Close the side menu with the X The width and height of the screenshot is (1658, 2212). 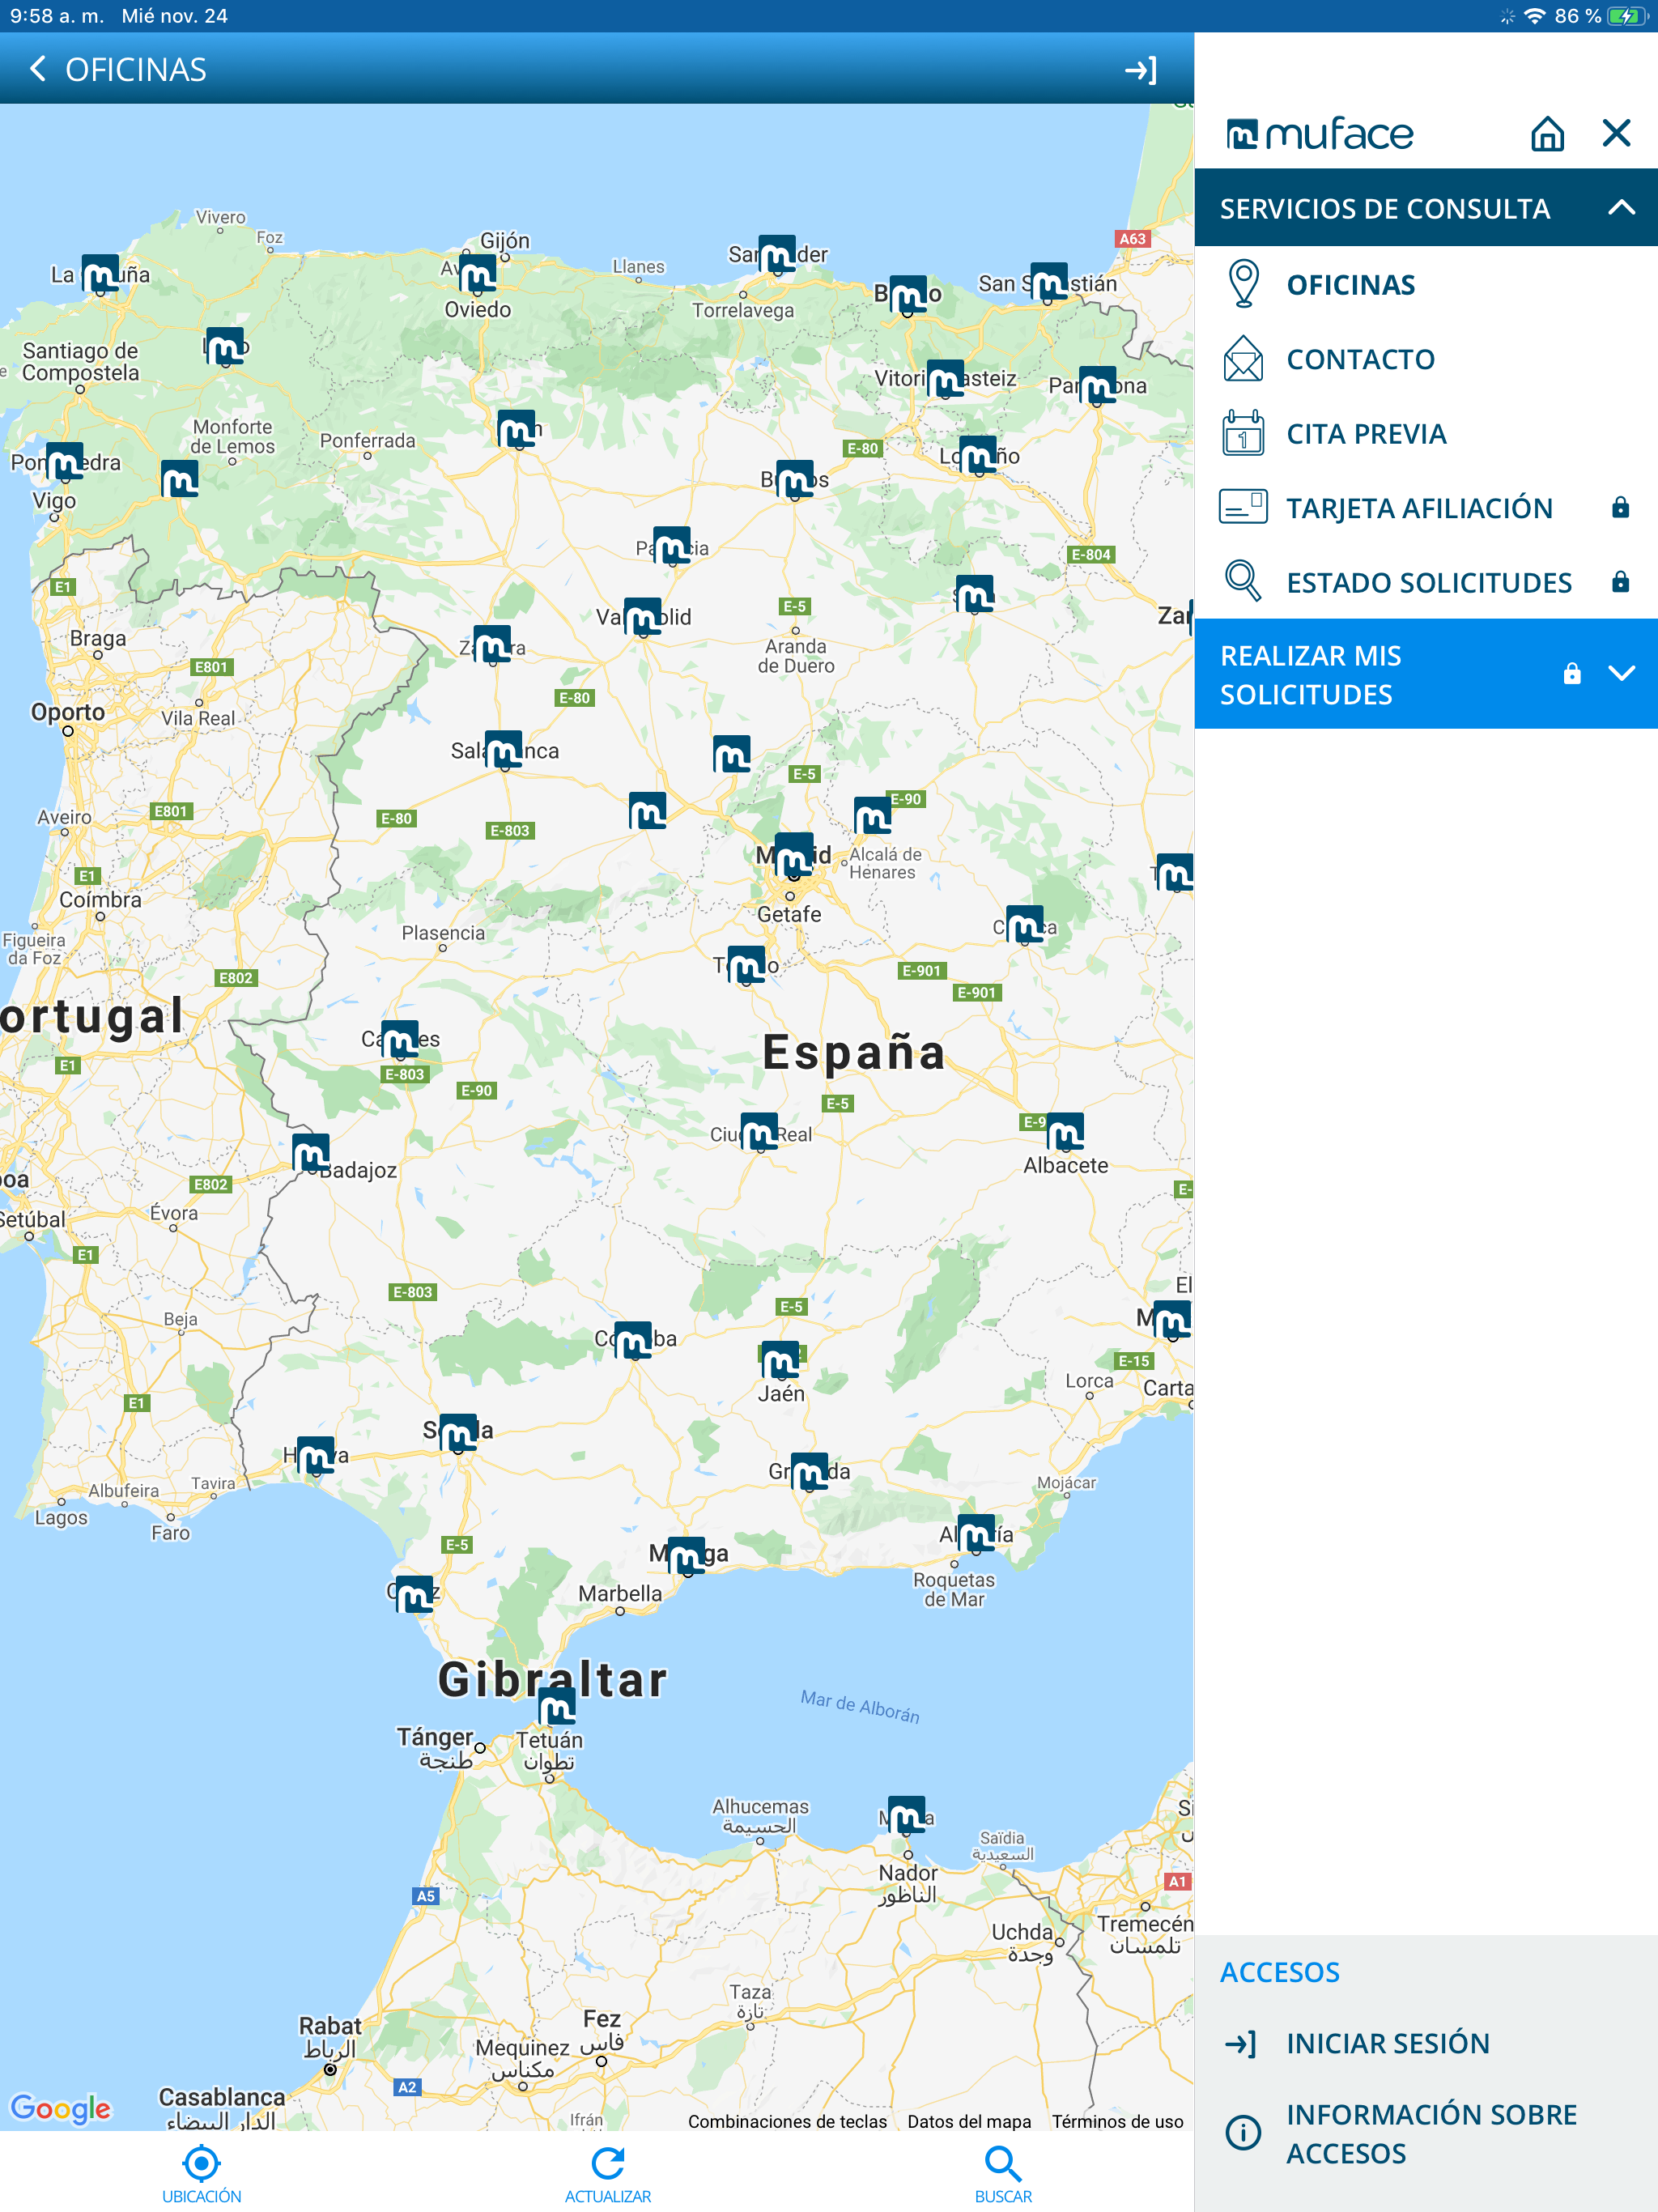coord(1615,133)
